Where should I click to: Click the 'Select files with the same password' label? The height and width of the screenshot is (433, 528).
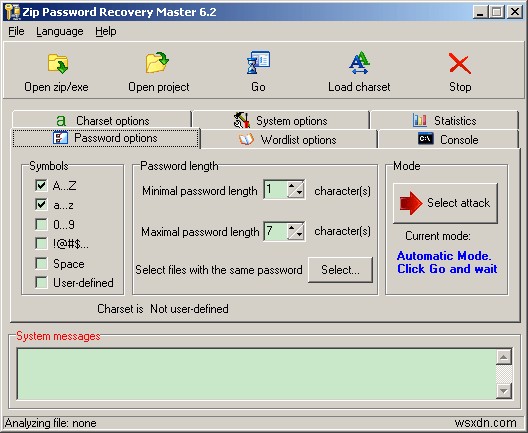click(x=219, y=270)
